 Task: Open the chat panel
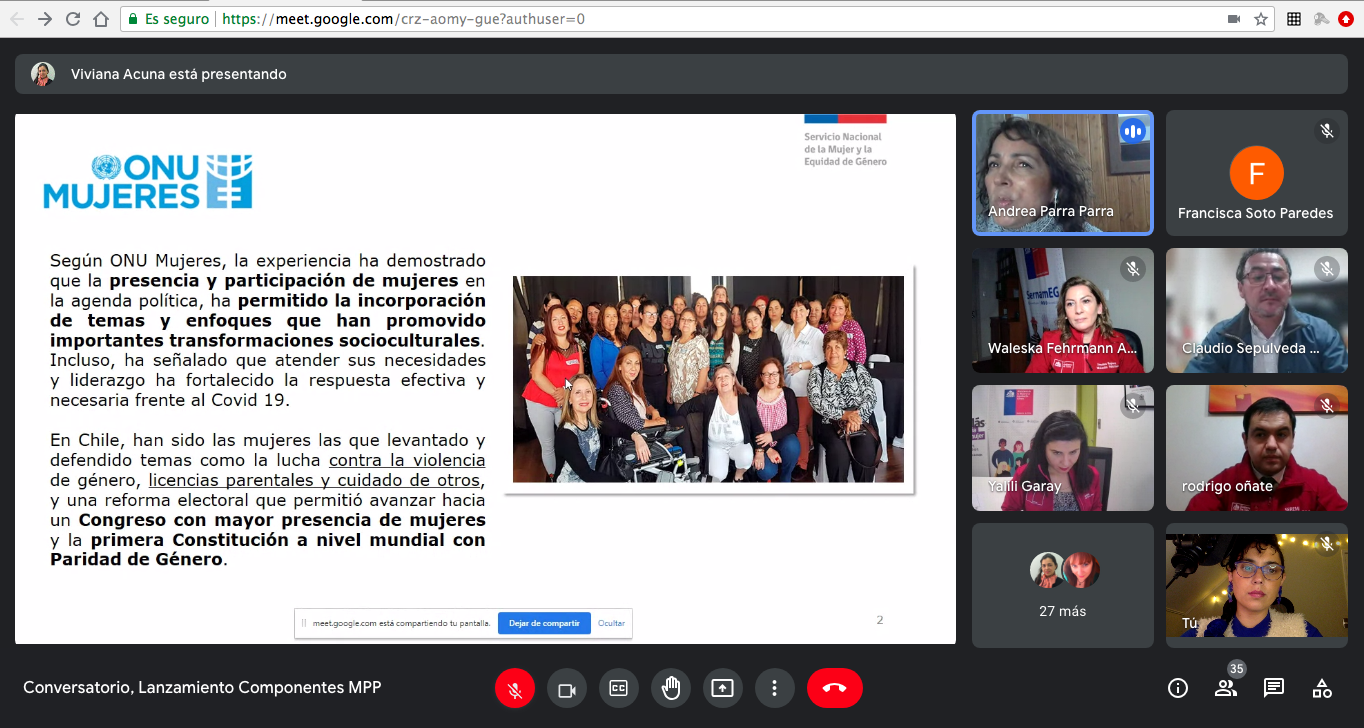pyautogui.click(x=1274, y=688)
